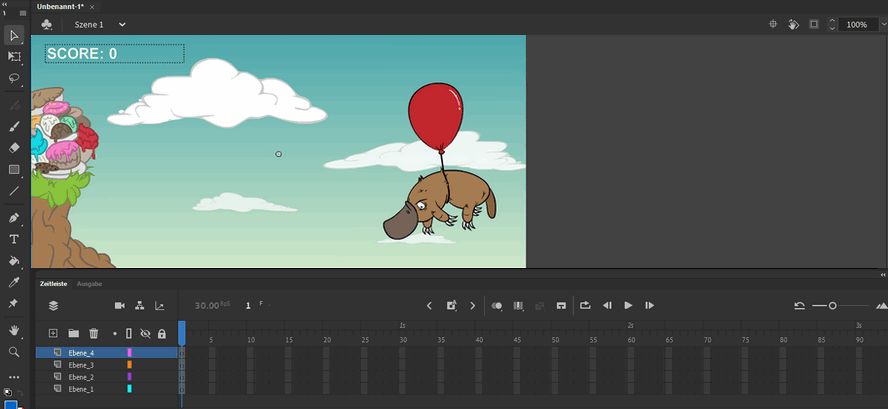Select the Ebene_2 layer

tap(81, 376)
